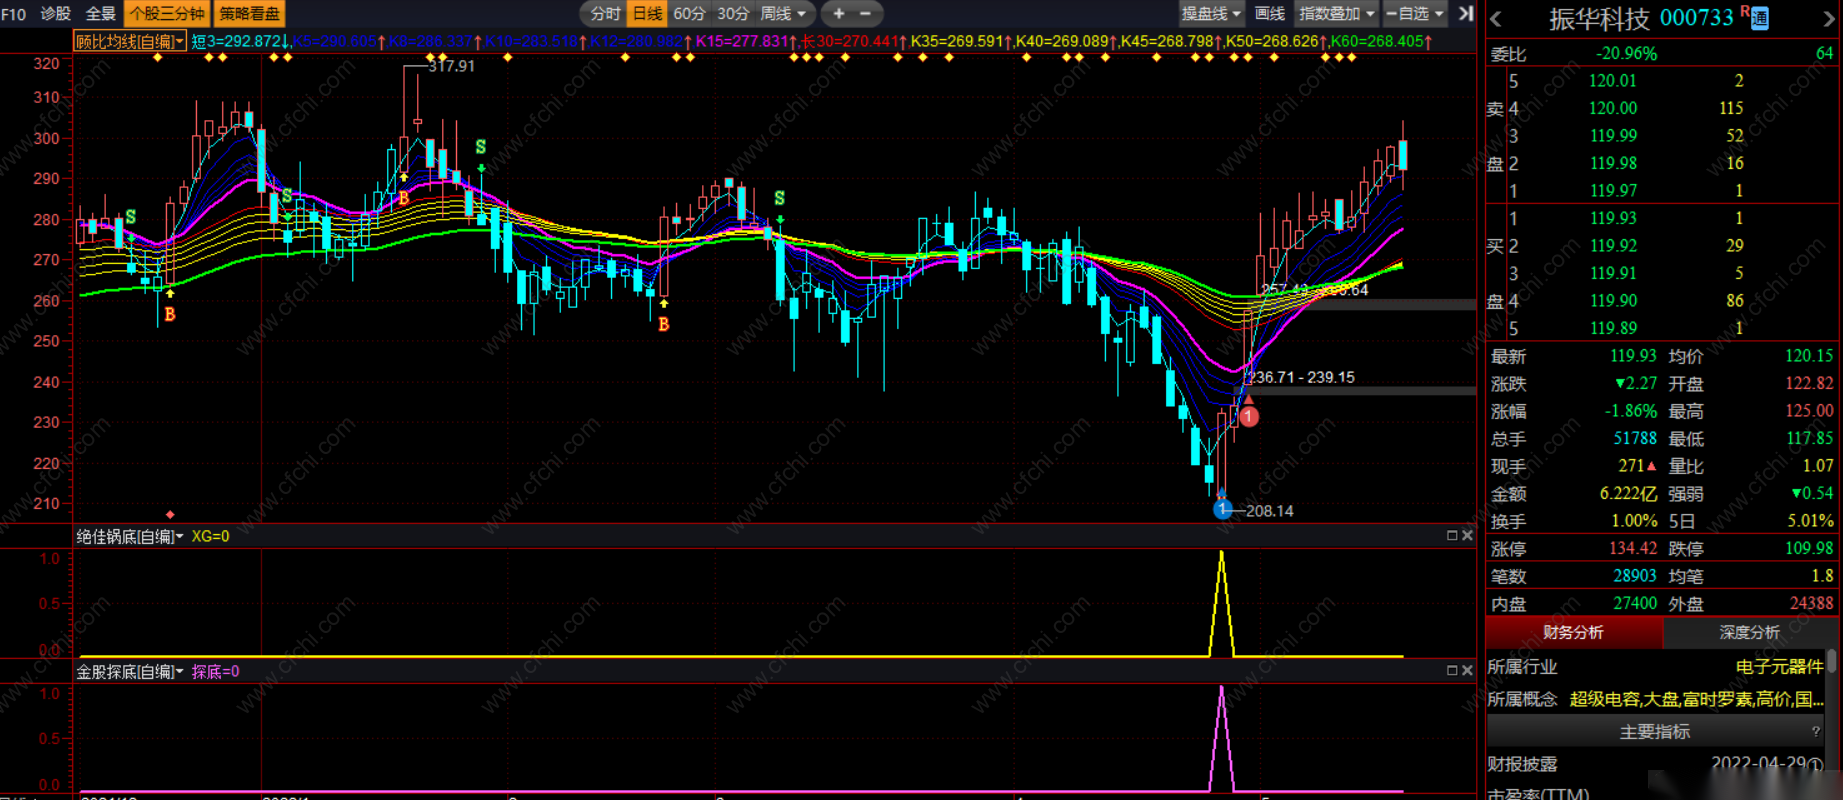Viewport: 1843px width, 800px height.
Task: Click the side panel scrollbar beside 所属行业
Action: point(1831,661)
